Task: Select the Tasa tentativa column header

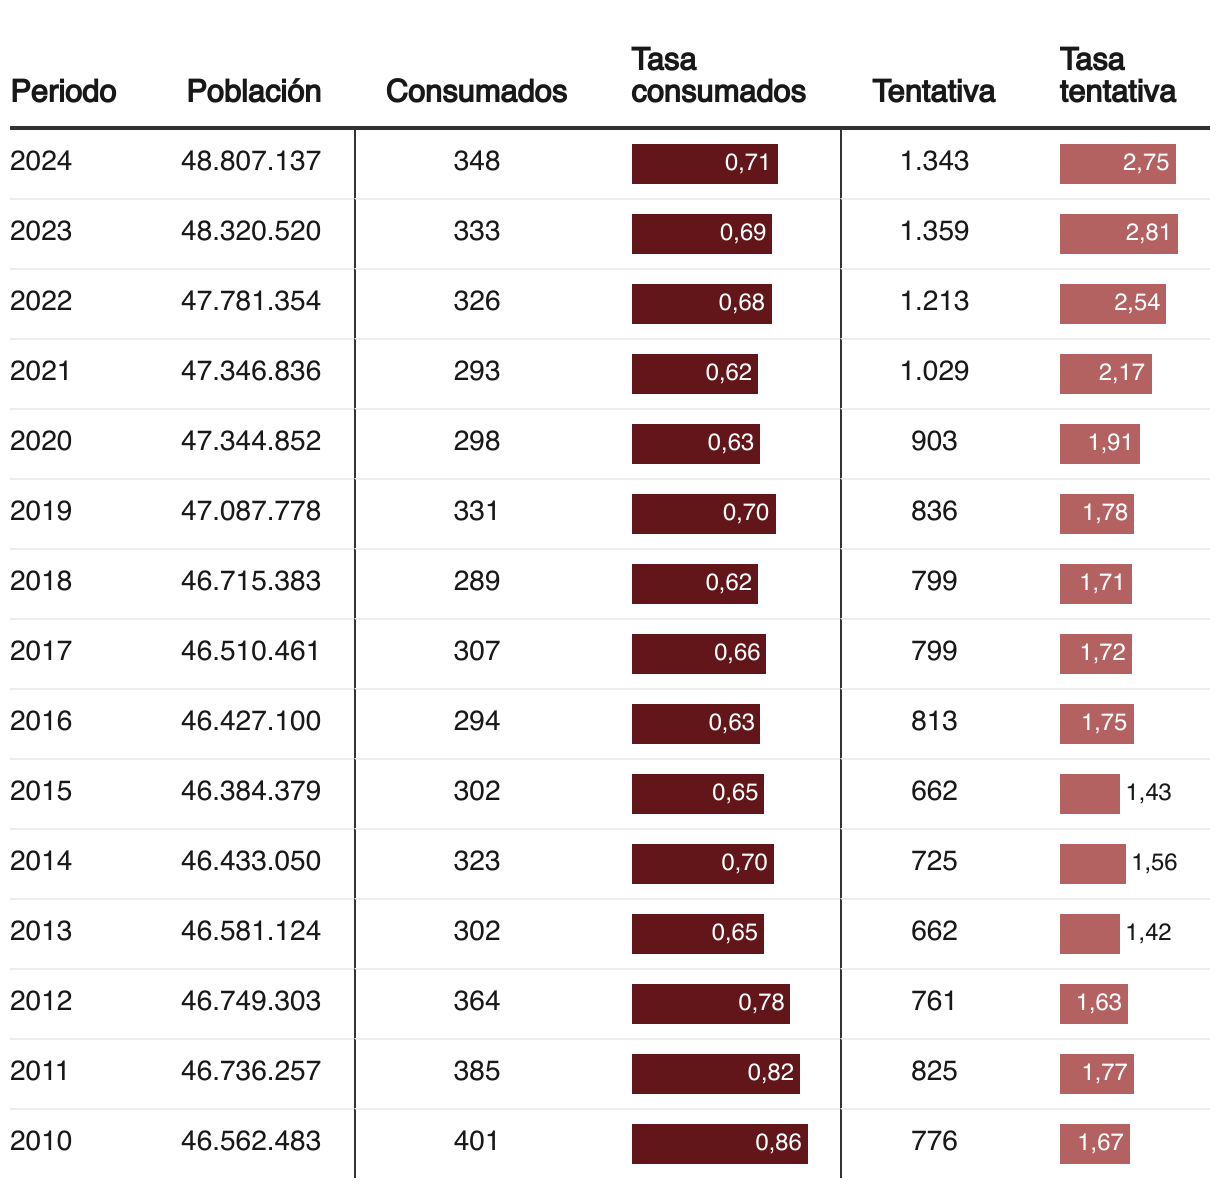Action: 1117,75
